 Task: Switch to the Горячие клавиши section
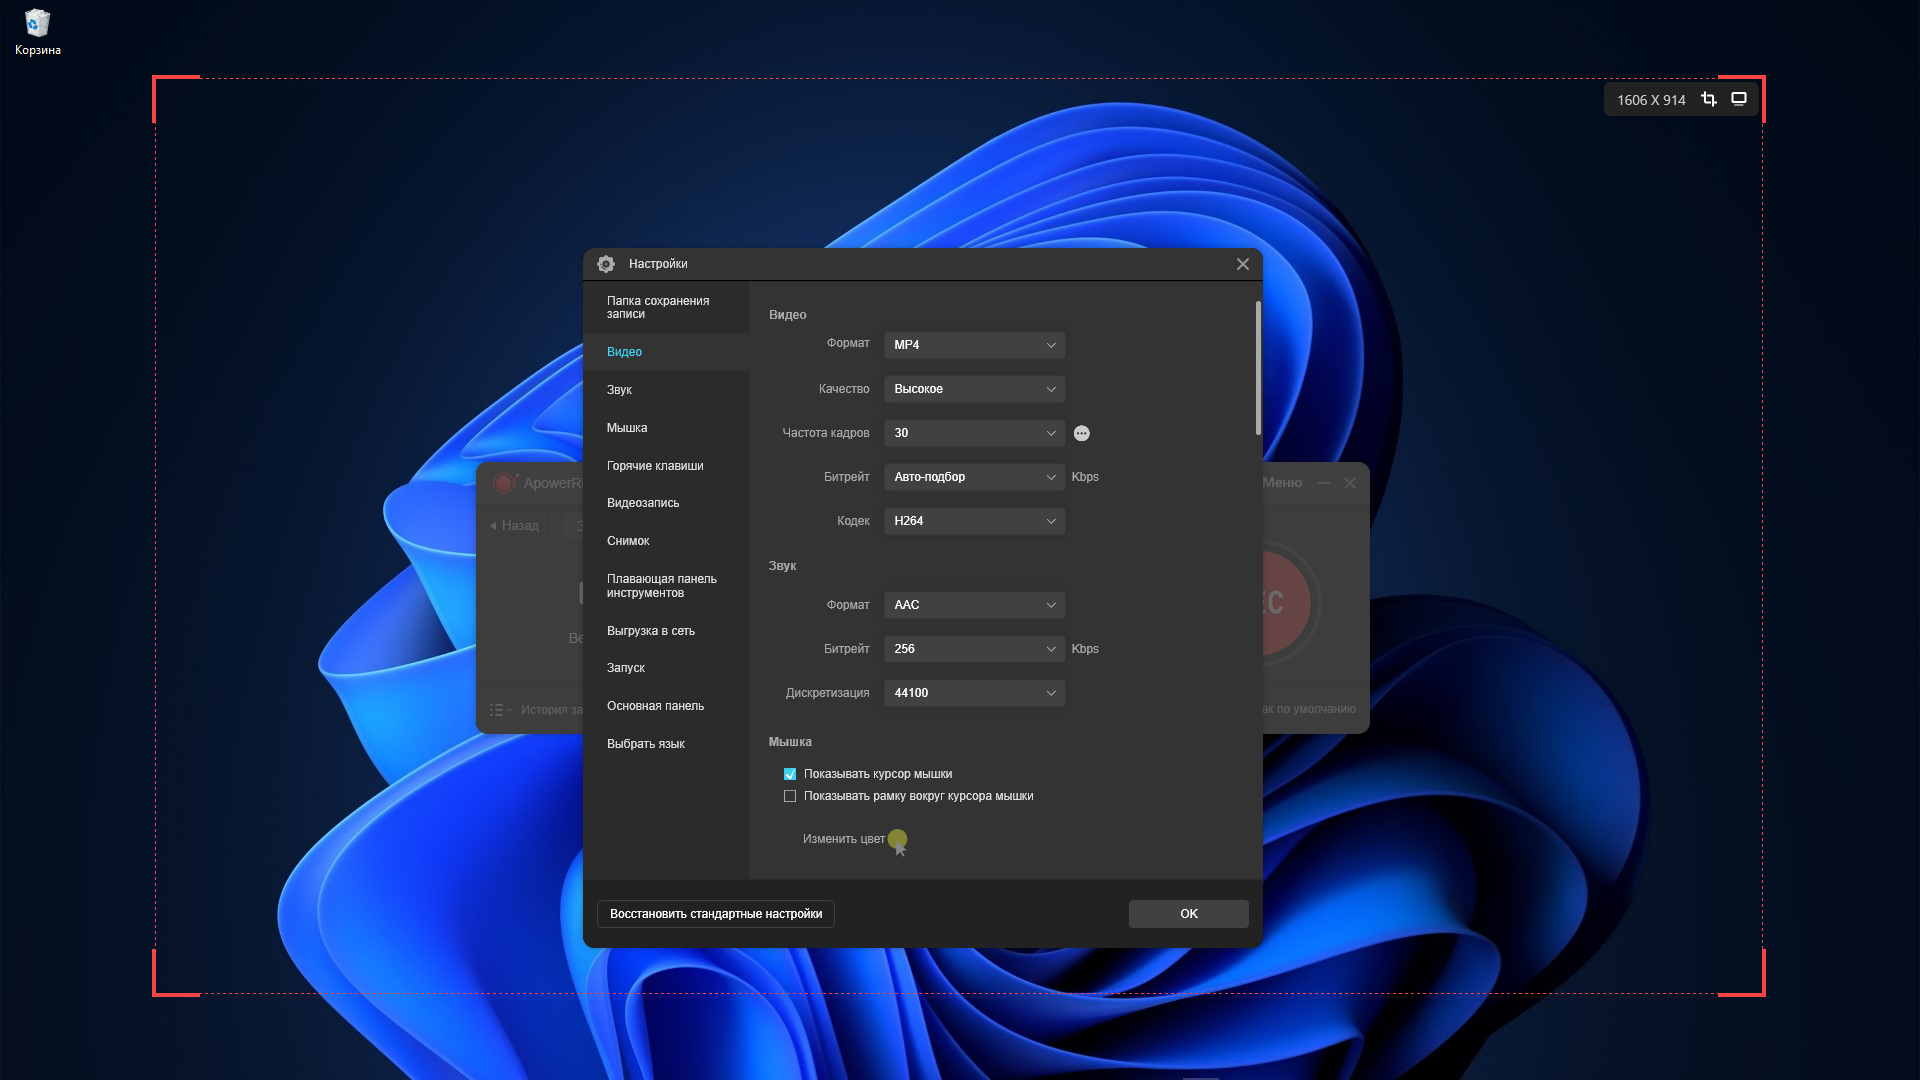coord(655,466)
